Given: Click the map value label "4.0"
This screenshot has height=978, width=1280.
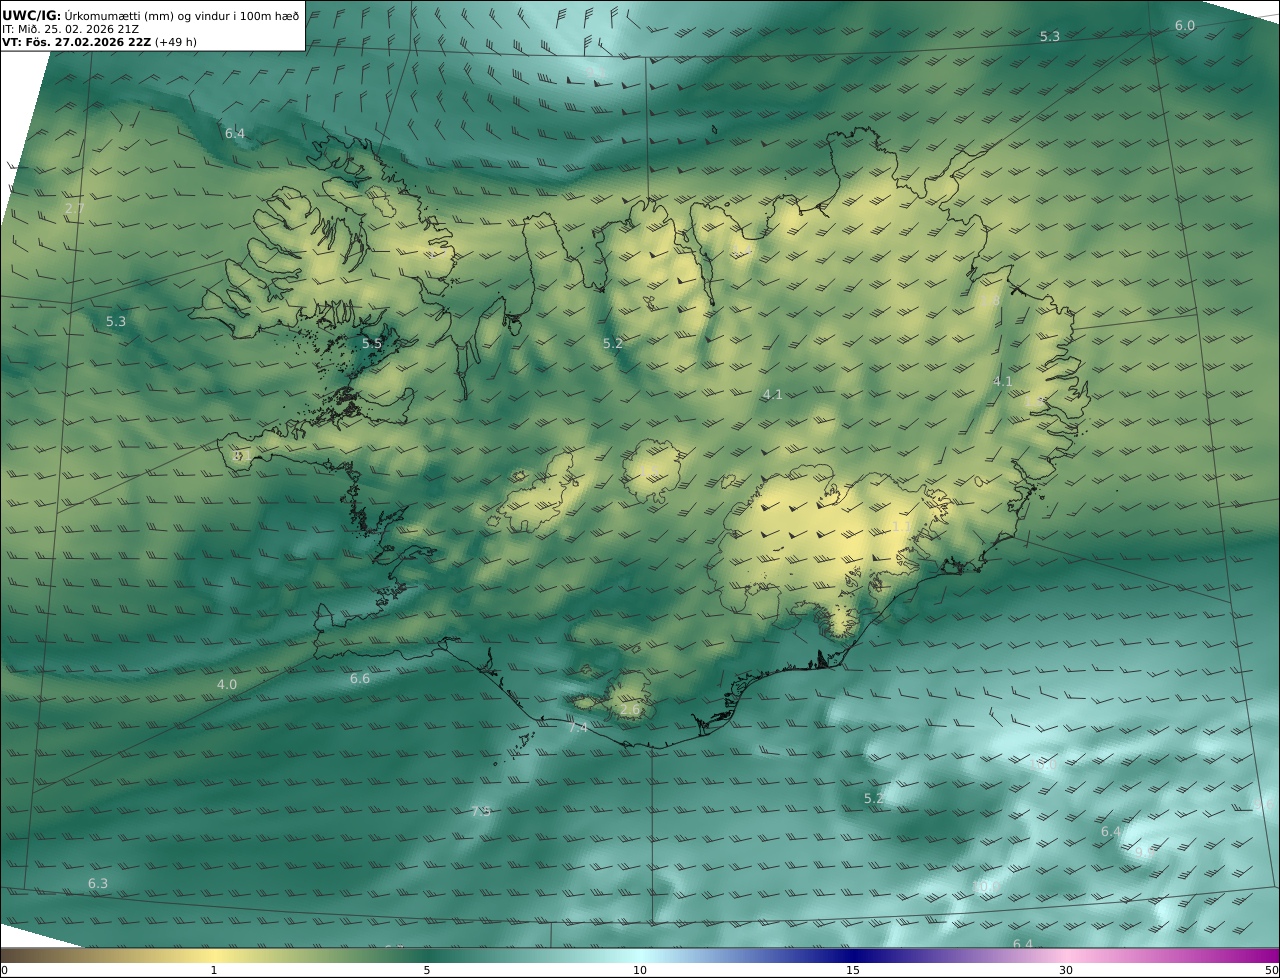Looking at the screenshot, I should click(x=227, y=685).
